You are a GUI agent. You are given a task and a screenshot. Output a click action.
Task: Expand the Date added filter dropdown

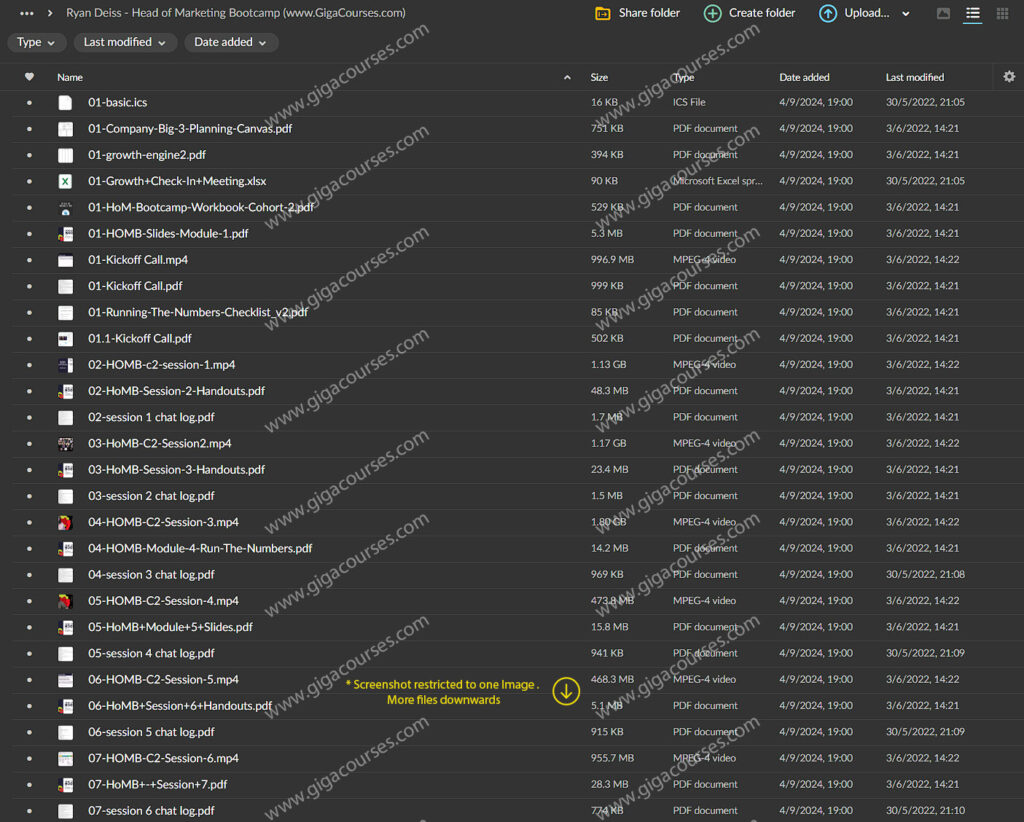click(231, 42)
